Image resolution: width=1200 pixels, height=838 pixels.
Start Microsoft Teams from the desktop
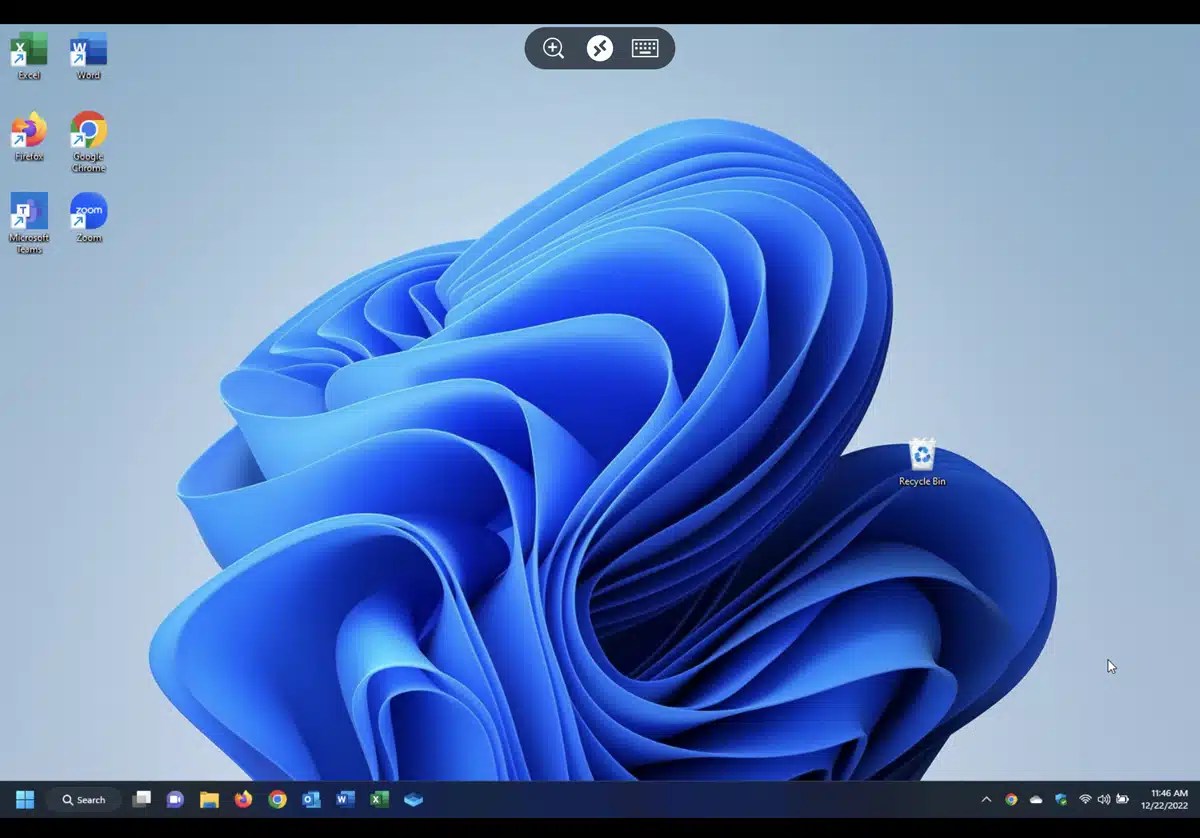28,213
